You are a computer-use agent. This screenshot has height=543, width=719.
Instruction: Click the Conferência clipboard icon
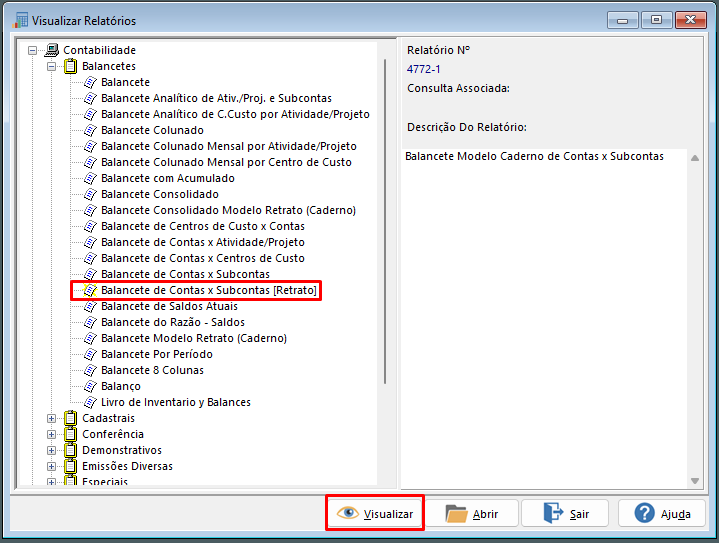pos(70,434)
